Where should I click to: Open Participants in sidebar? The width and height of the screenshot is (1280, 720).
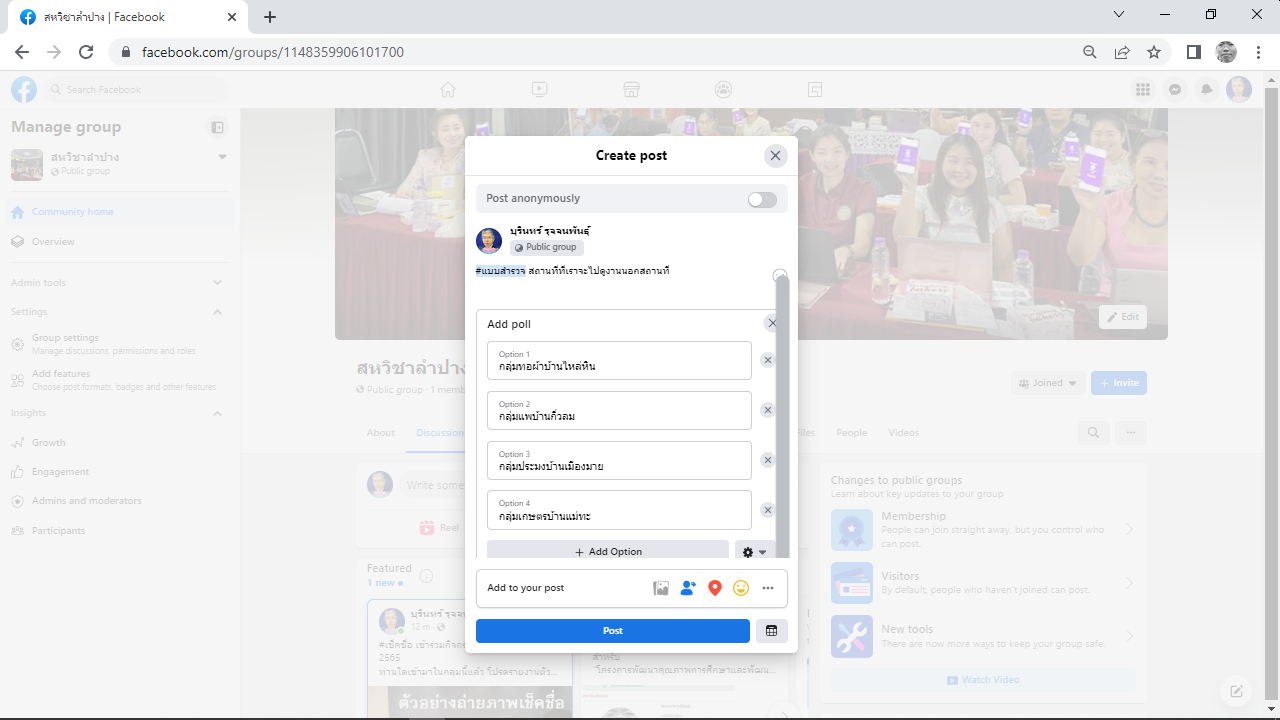tap(120, 531)
